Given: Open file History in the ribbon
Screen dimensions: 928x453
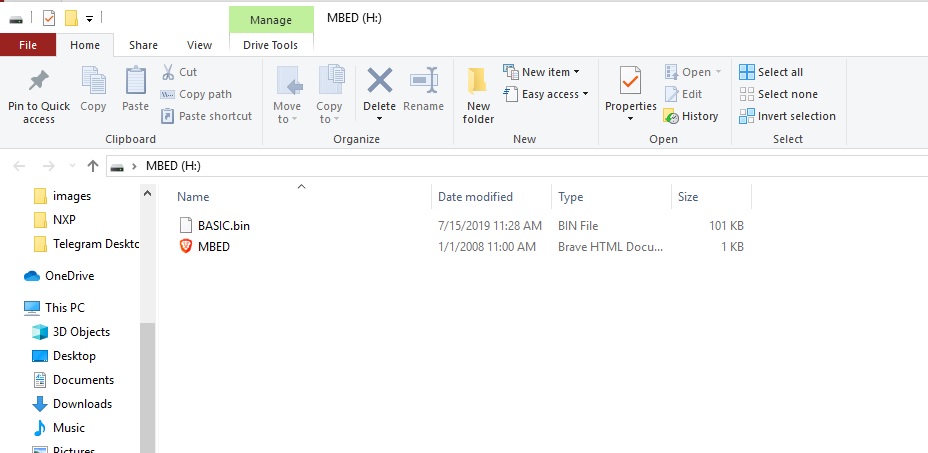Looking at the screenshot, I should point(690,116).
